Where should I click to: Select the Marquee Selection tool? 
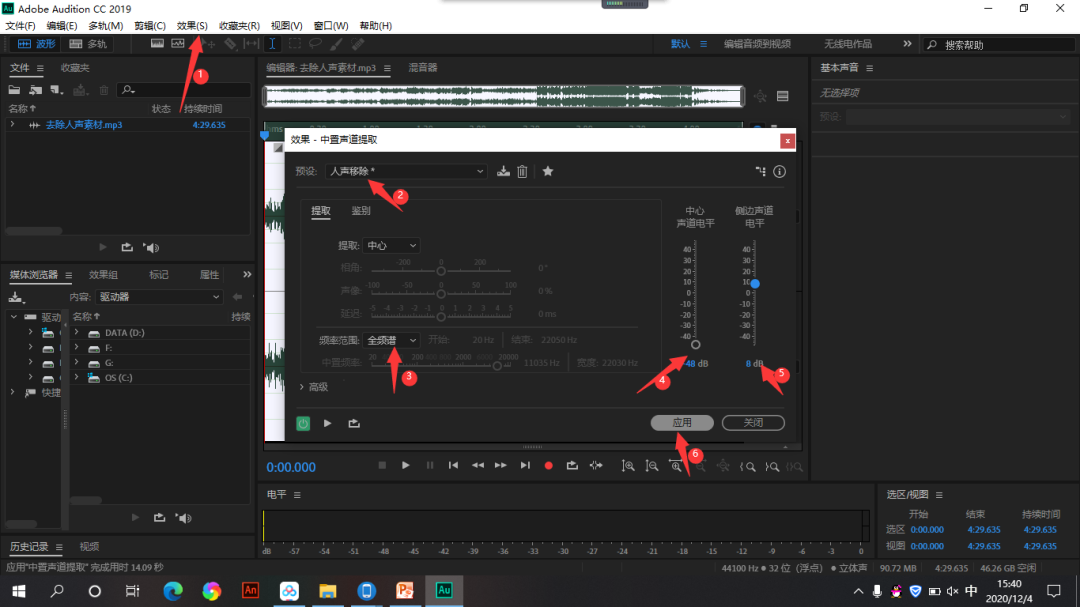pos(295,43)
